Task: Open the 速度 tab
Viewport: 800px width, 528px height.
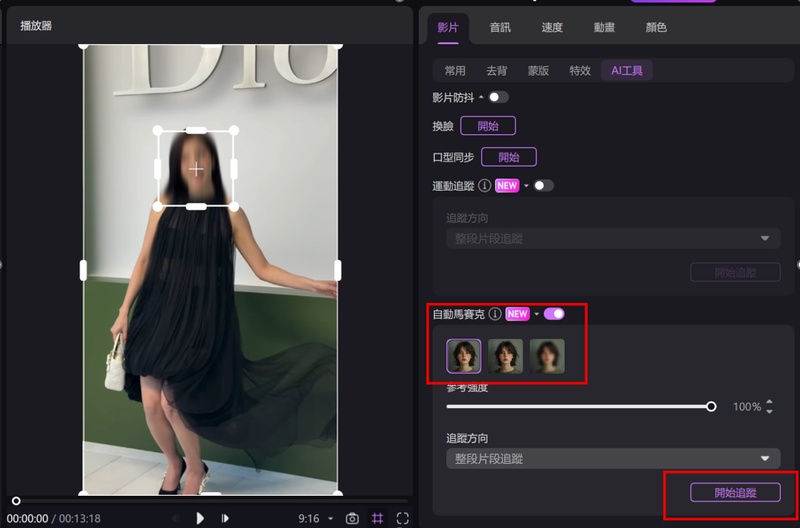Action: 552,28
